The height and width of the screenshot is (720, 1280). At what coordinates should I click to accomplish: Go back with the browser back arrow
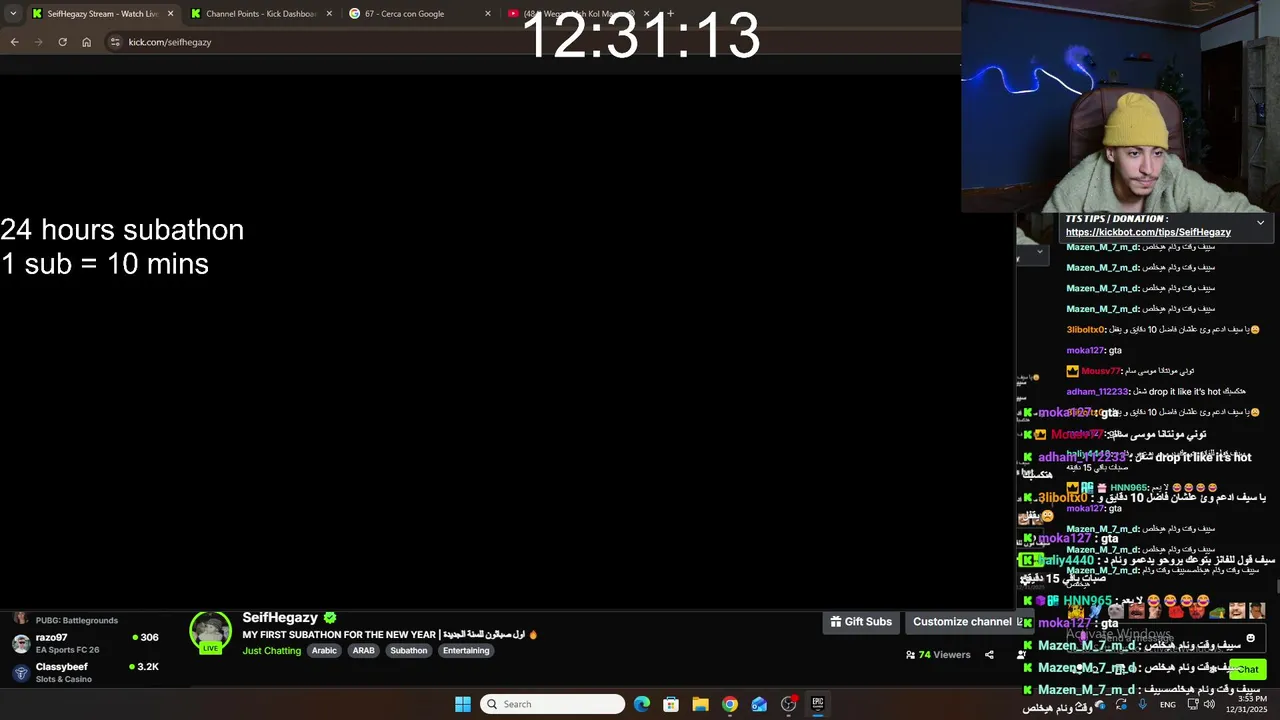point(14,42)
